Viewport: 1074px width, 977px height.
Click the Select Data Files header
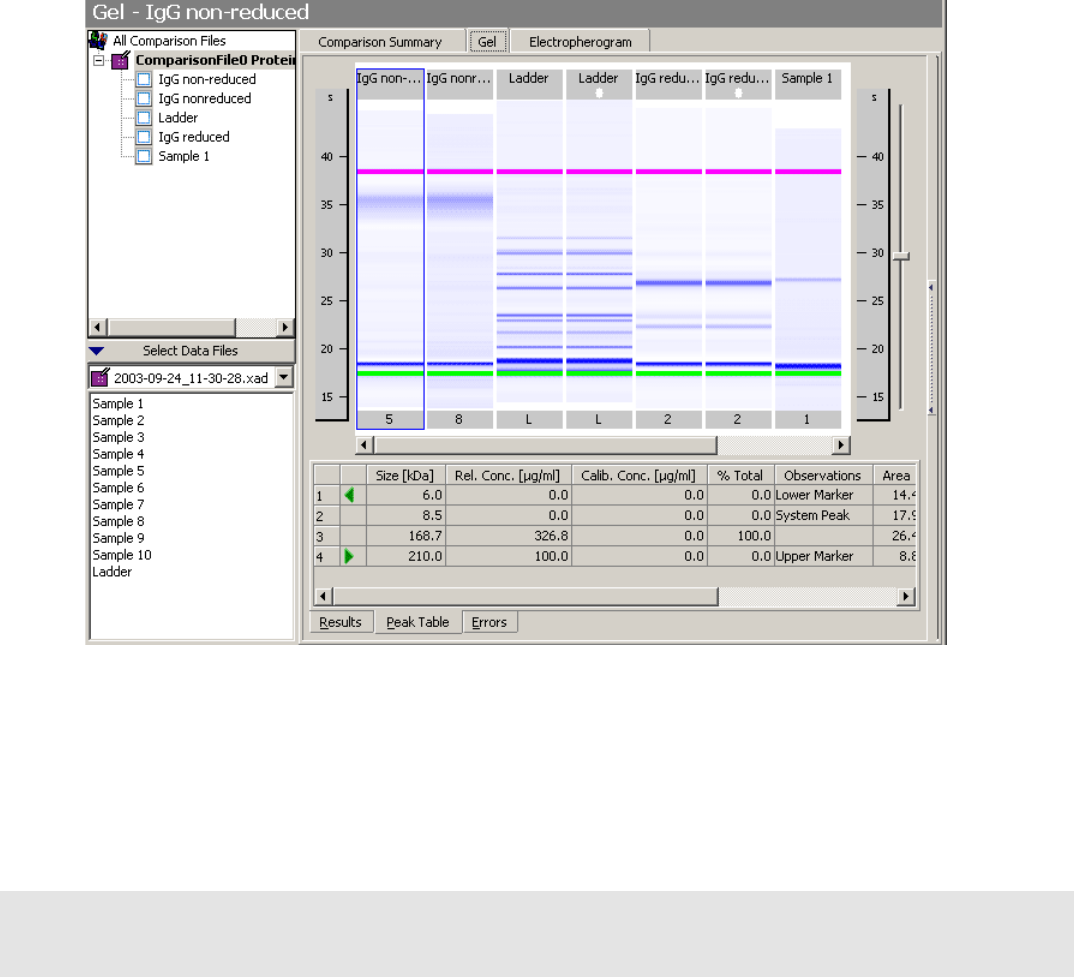pos(191,351)
